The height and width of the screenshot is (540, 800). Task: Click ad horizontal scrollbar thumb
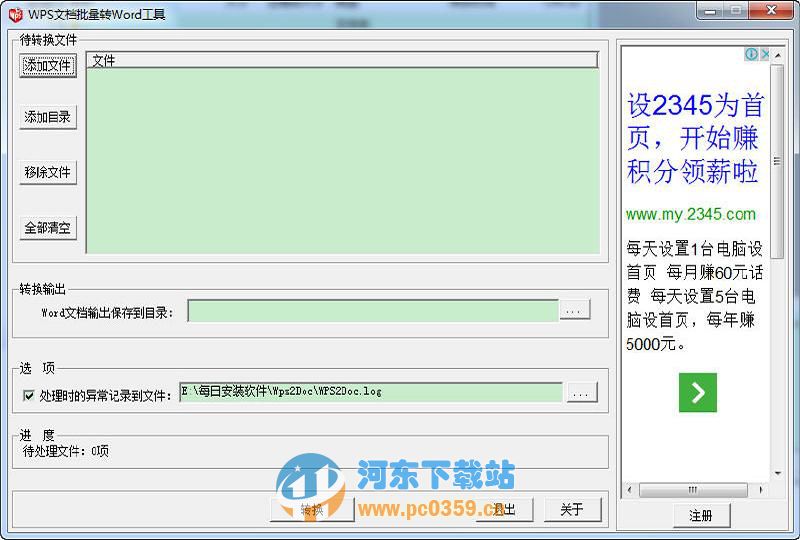[693, 490]
